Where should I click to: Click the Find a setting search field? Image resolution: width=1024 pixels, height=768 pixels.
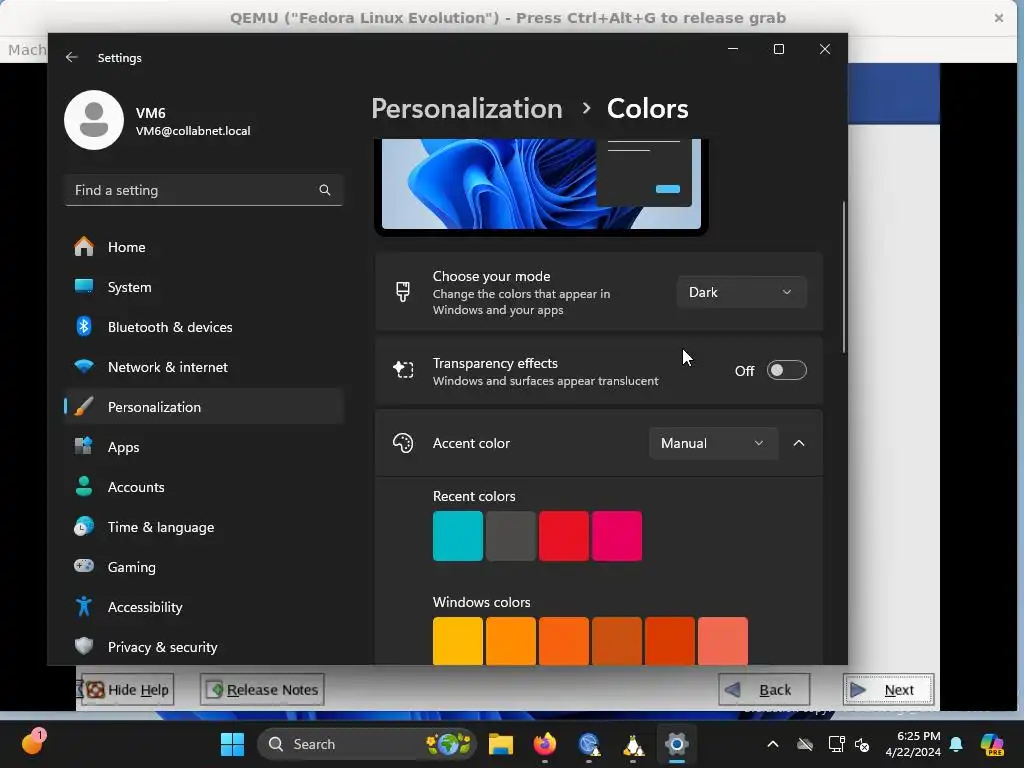[x=204, y=190]
